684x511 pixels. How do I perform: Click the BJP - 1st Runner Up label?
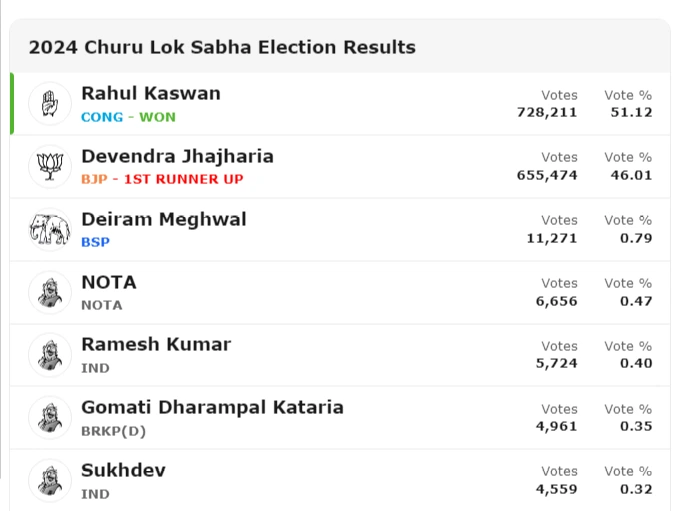[162, 179]
